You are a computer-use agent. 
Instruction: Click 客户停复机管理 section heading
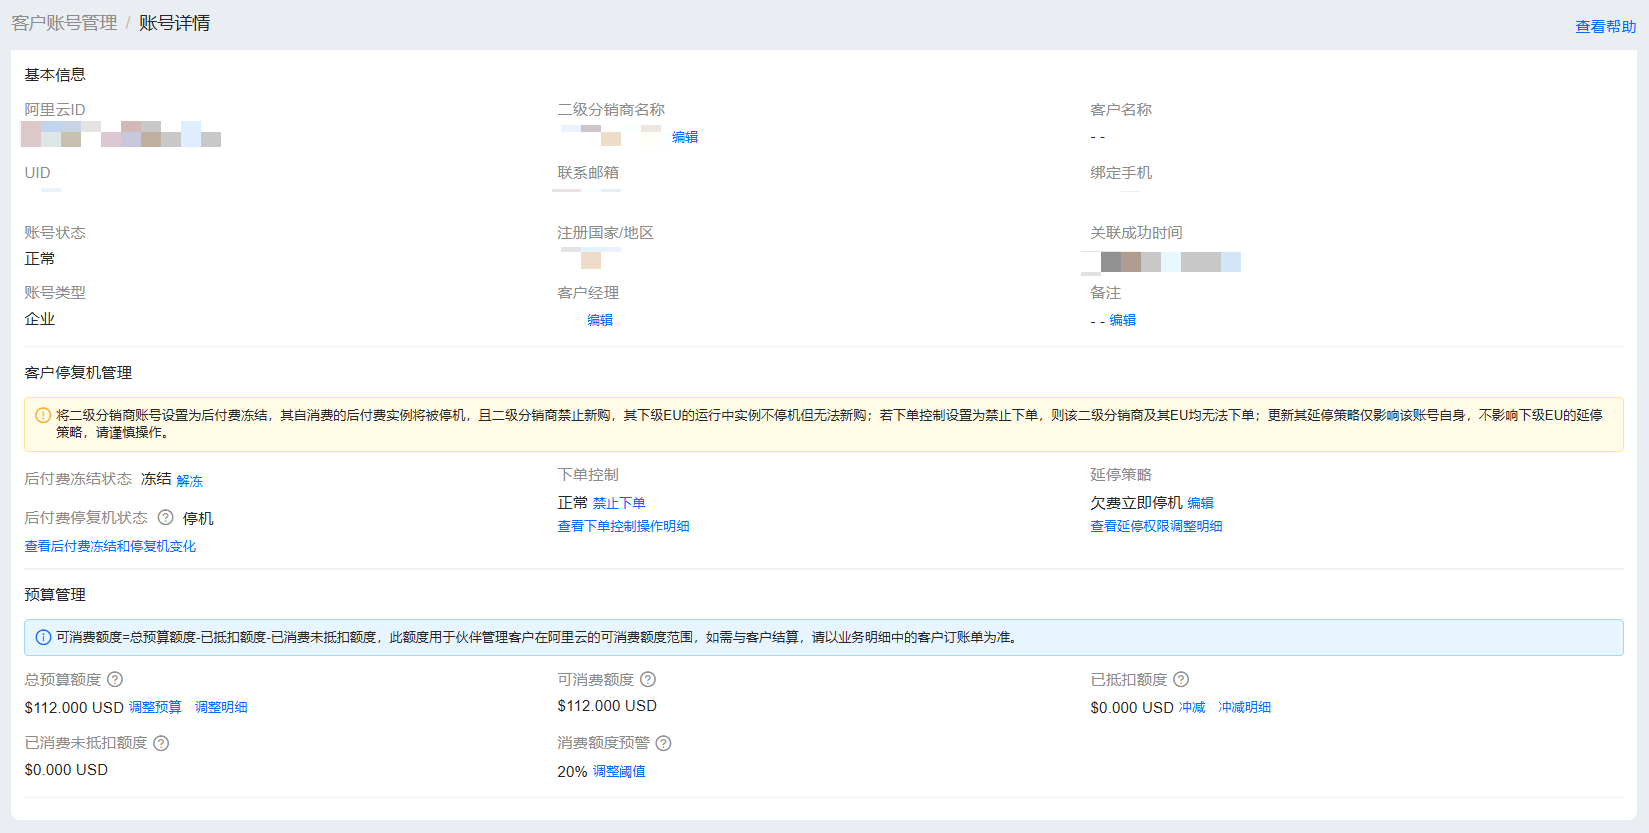(x=78, y=373)
